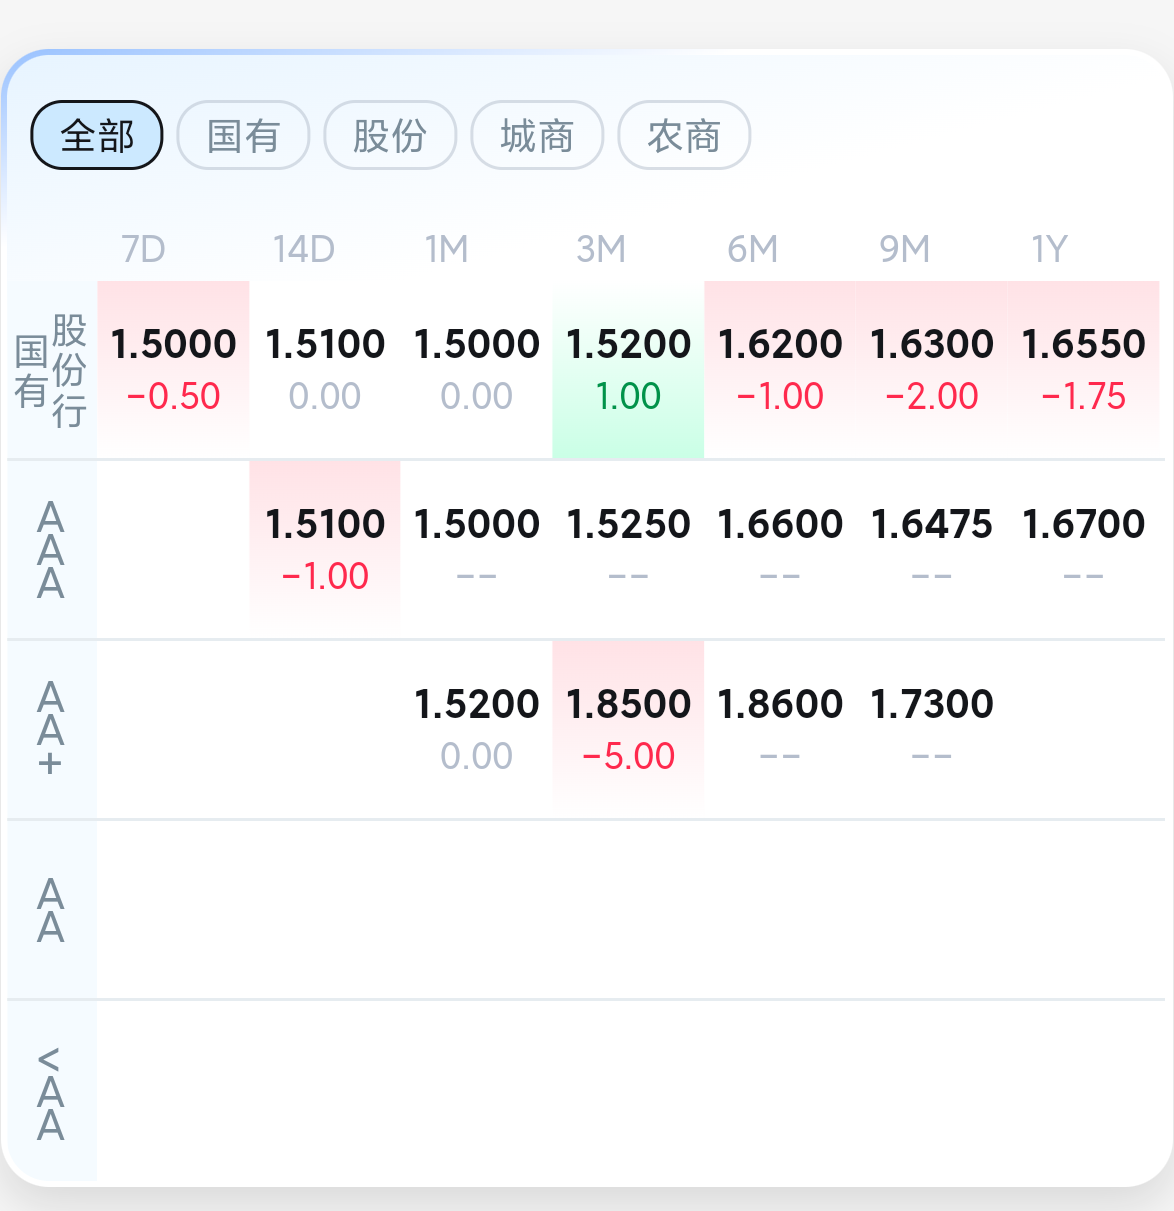Click the 9M rate 1.6300 cell
This screenshot has width=1174, height=1211.
coord(932,369)
